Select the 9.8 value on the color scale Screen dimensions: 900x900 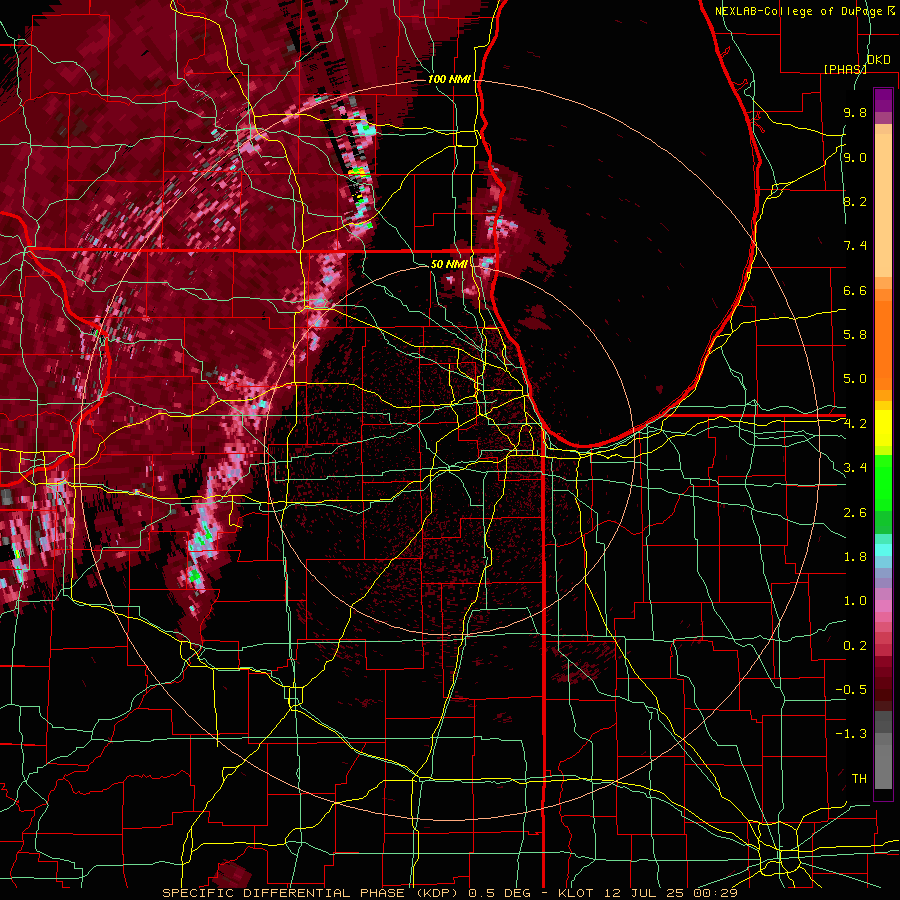pos(855,112)
